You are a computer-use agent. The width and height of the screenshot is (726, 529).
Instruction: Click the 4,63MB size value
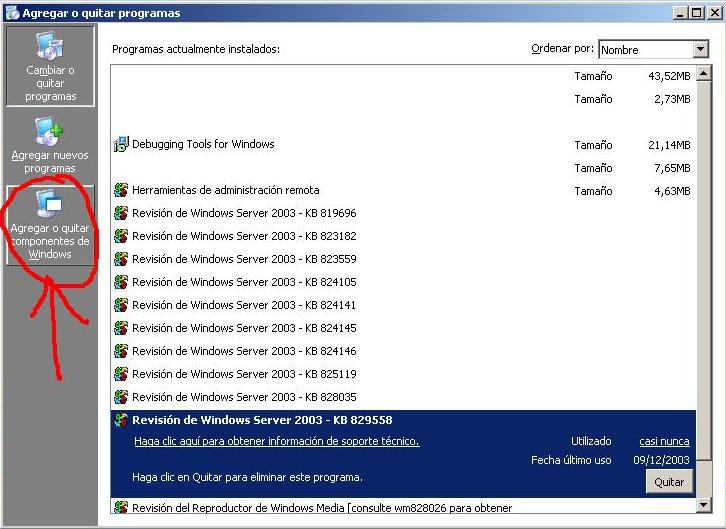coord(672,191)
